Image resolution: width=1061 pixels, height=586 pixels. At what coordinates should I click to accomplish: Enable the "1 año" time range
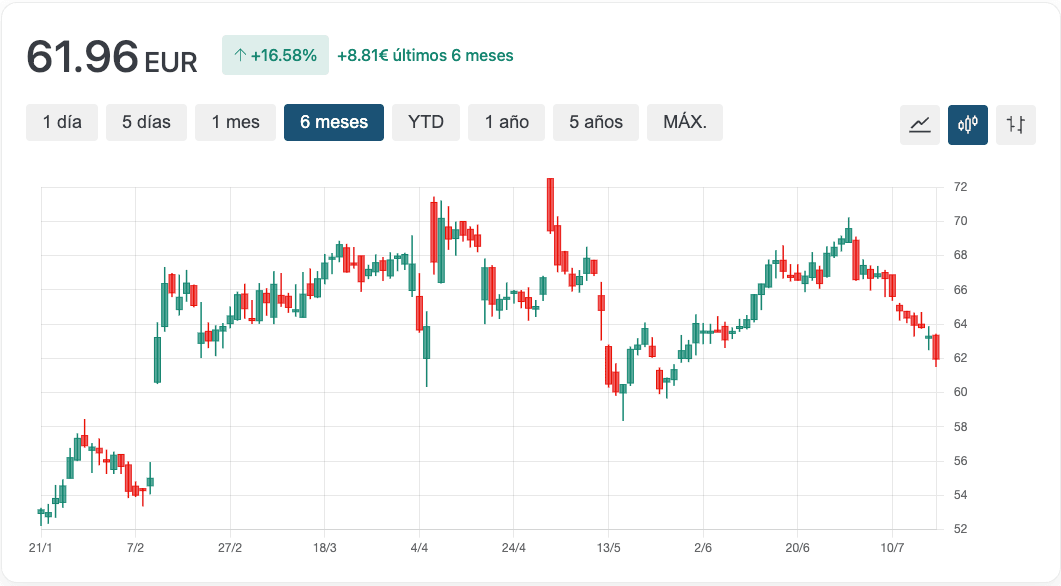506,122
